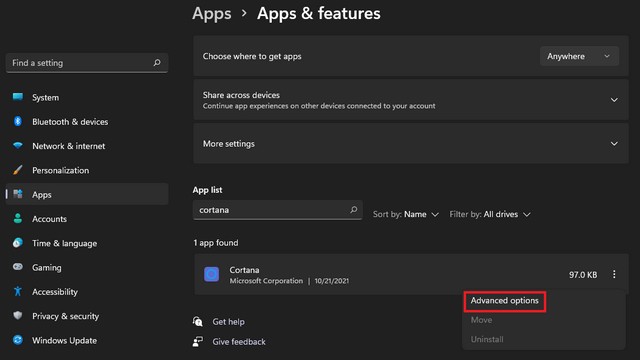Open Time & language label
Viewport: 640px width, 360px height.
click(64, 244)
